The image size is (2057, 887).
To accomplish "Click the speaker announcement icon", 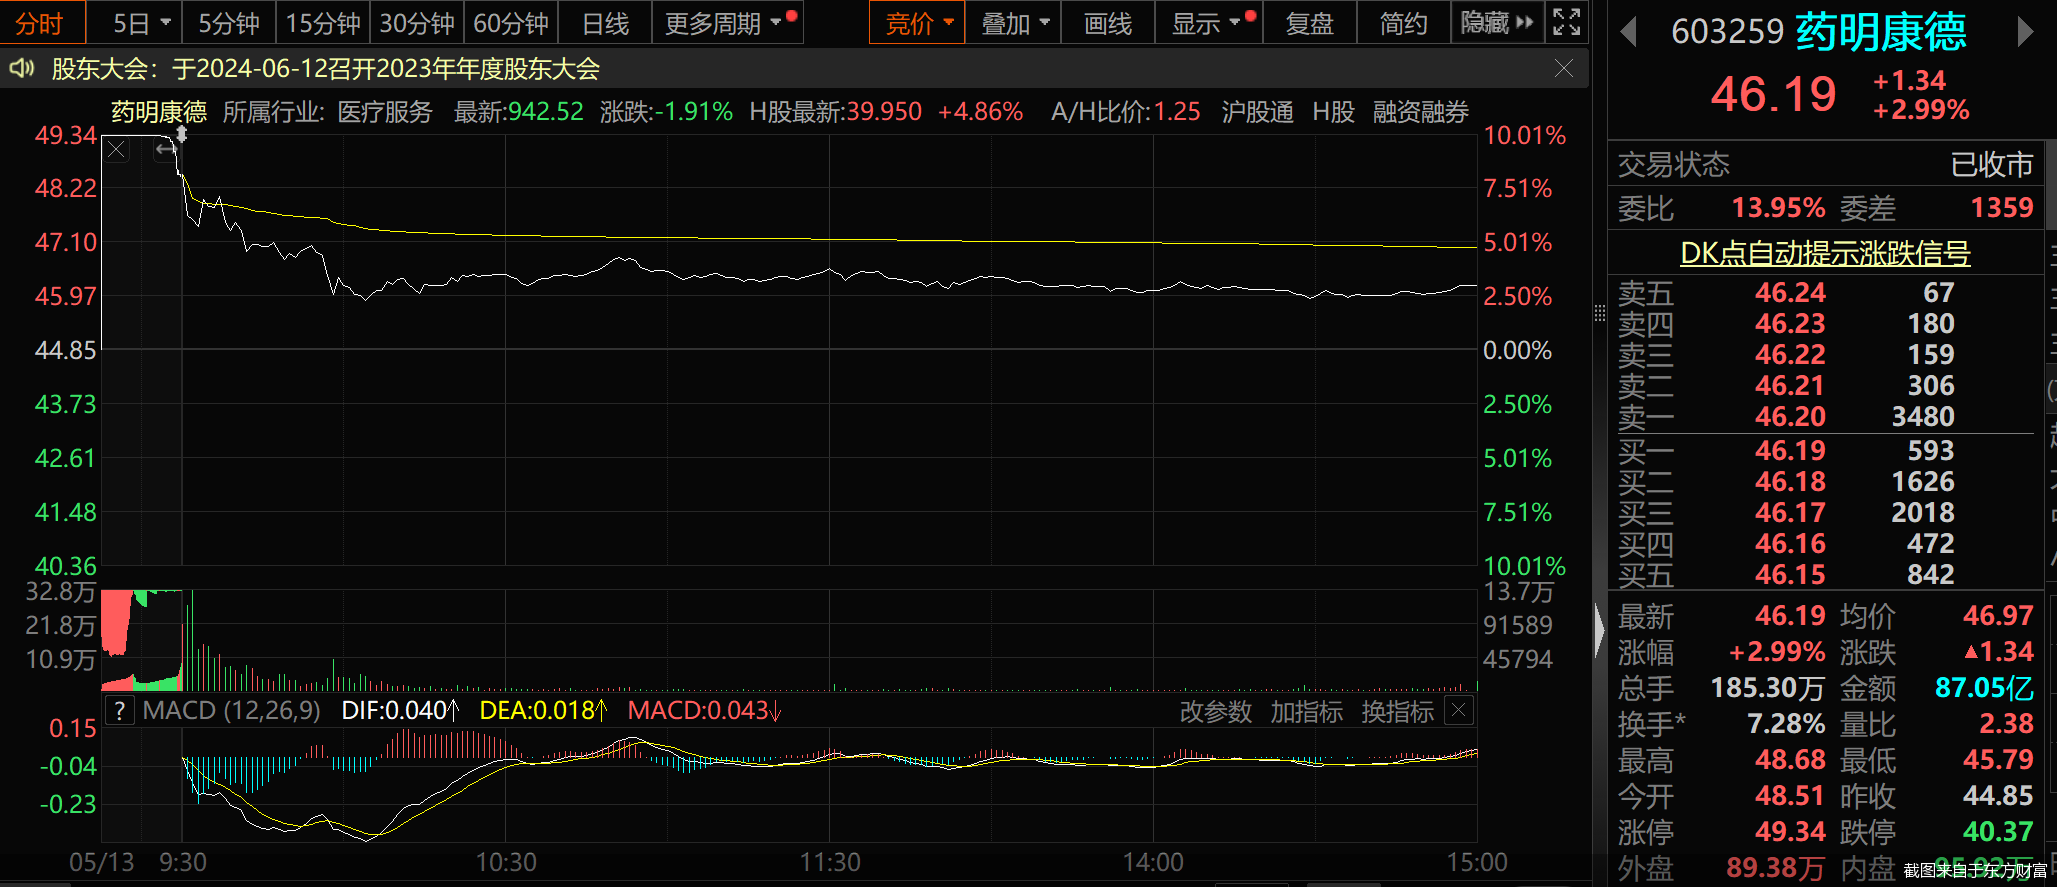I will click(x=22, y=68).
